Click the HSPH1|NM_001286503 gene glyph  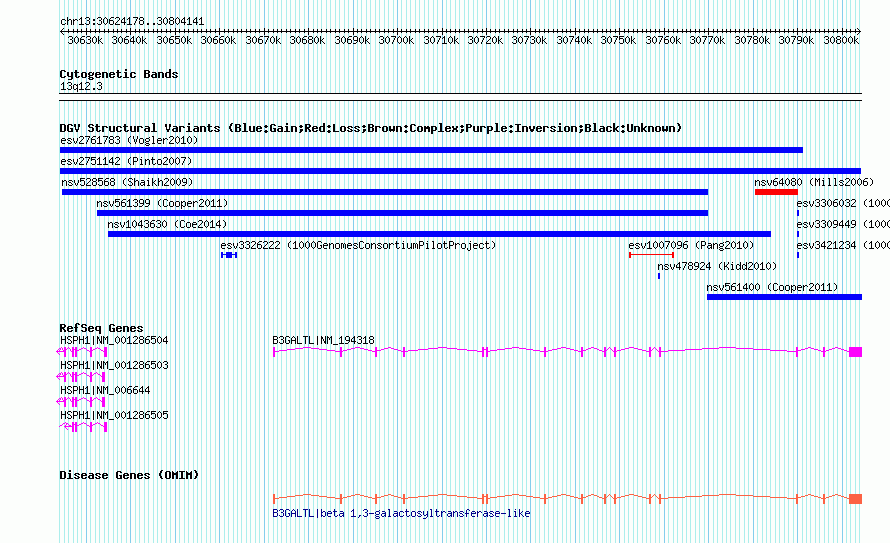point(82,377)
